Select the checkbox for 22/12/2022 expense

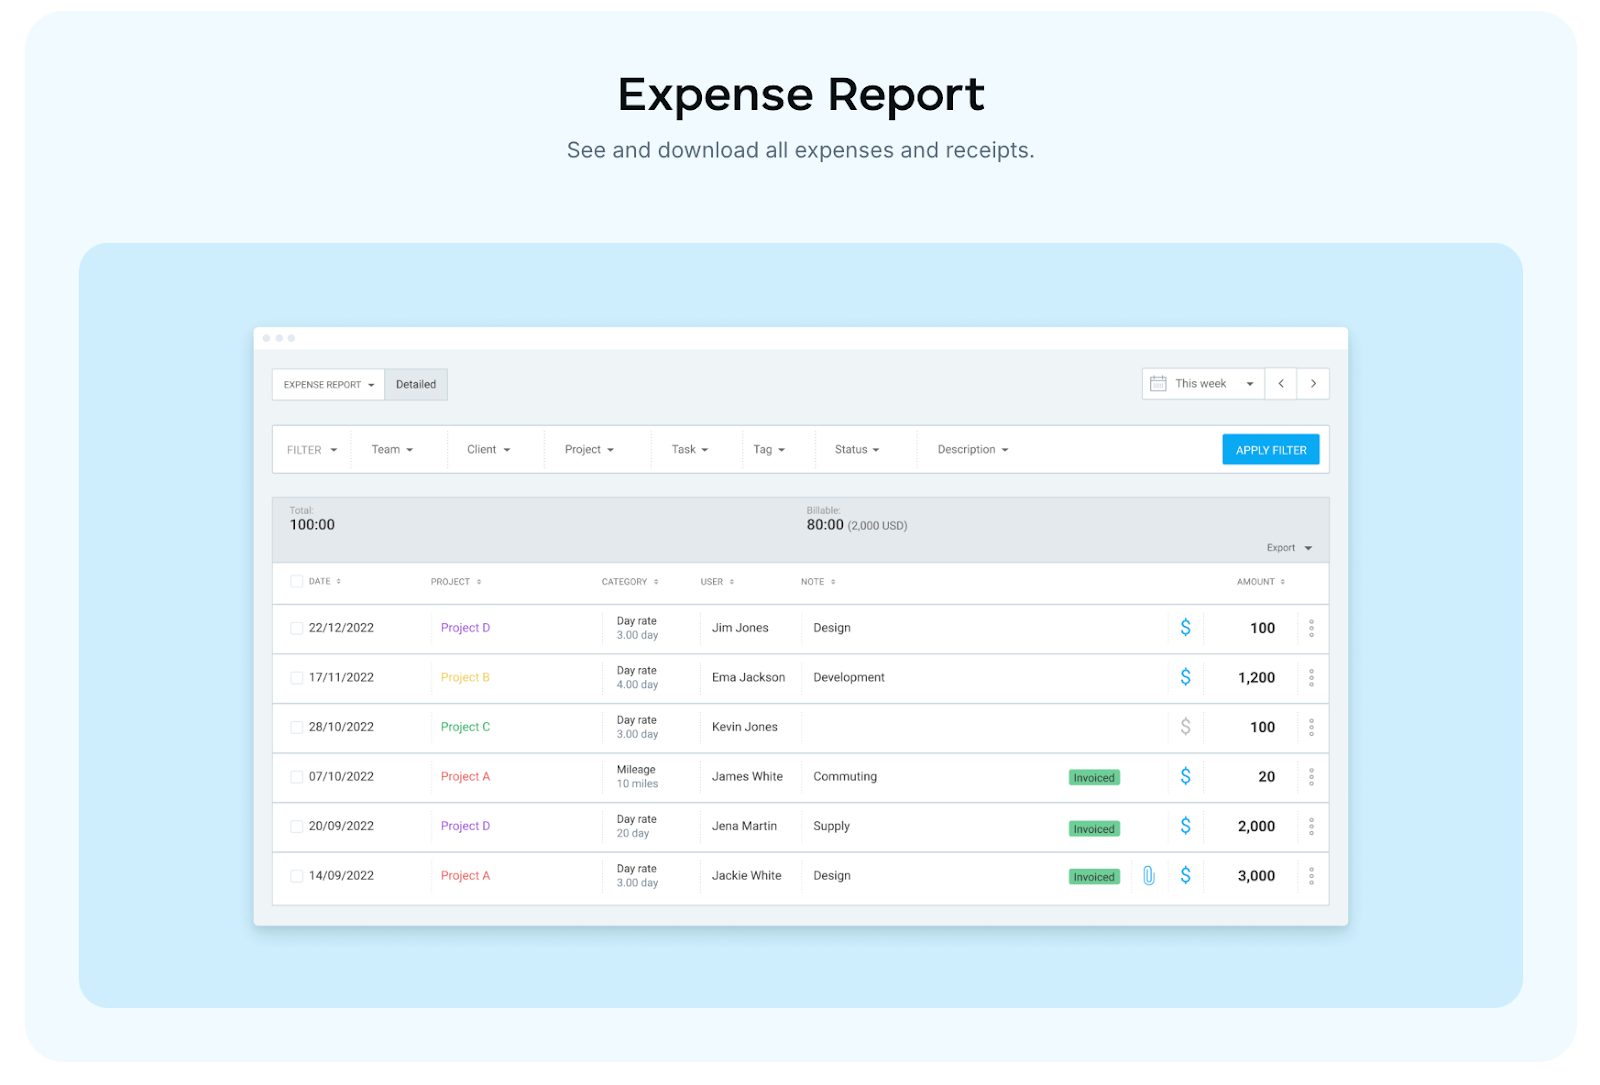coord(296,629)
